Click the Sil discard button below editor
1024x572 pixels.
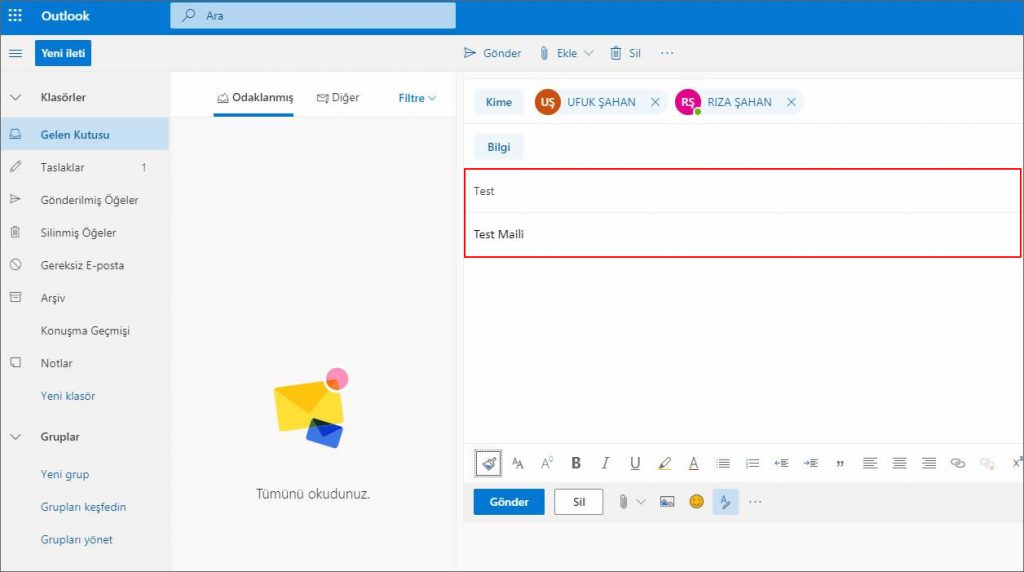[579, 501]
